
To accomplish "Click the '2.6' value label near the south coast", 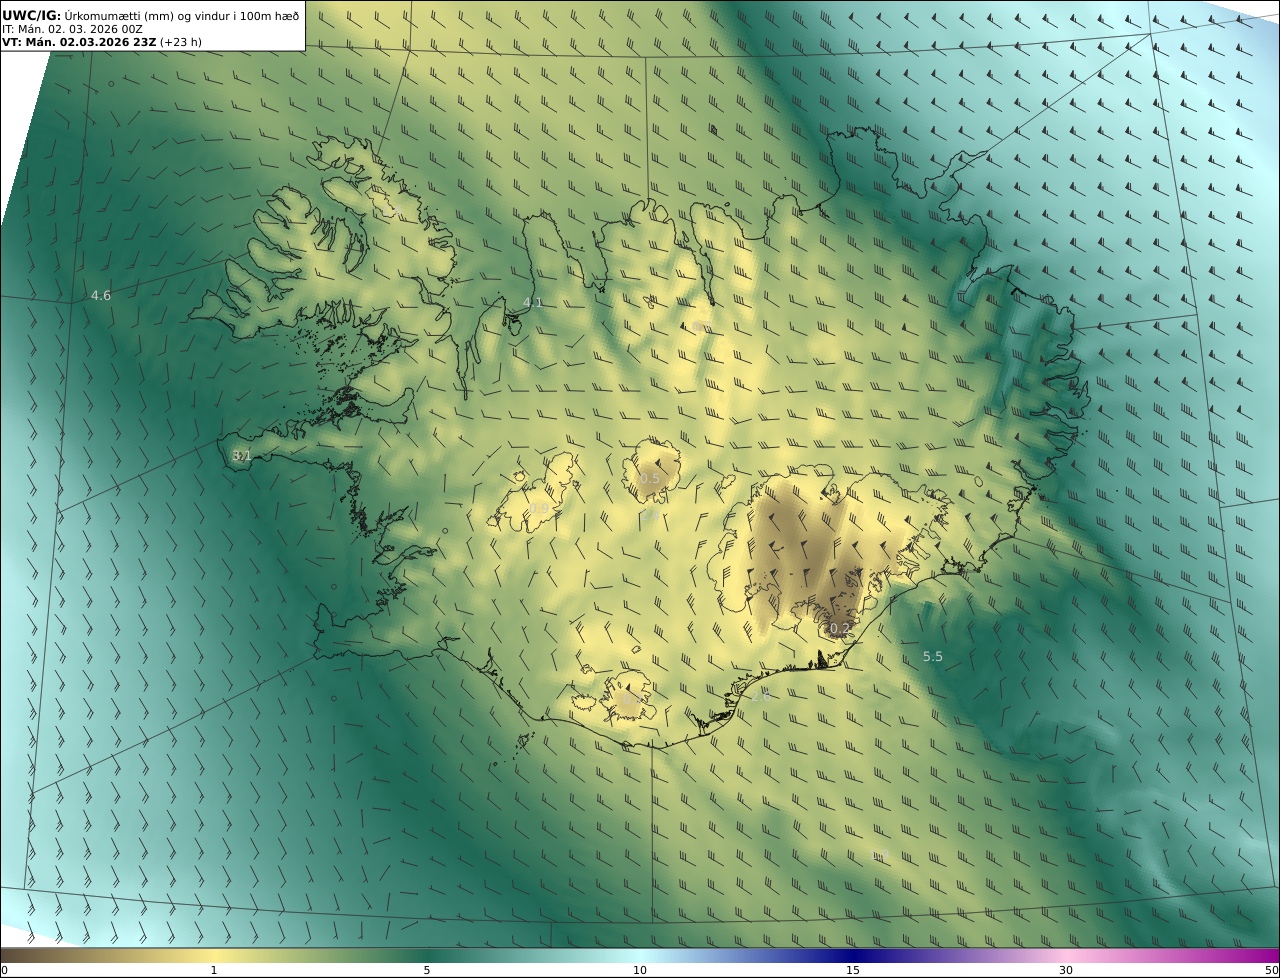I will pos(760,695).
